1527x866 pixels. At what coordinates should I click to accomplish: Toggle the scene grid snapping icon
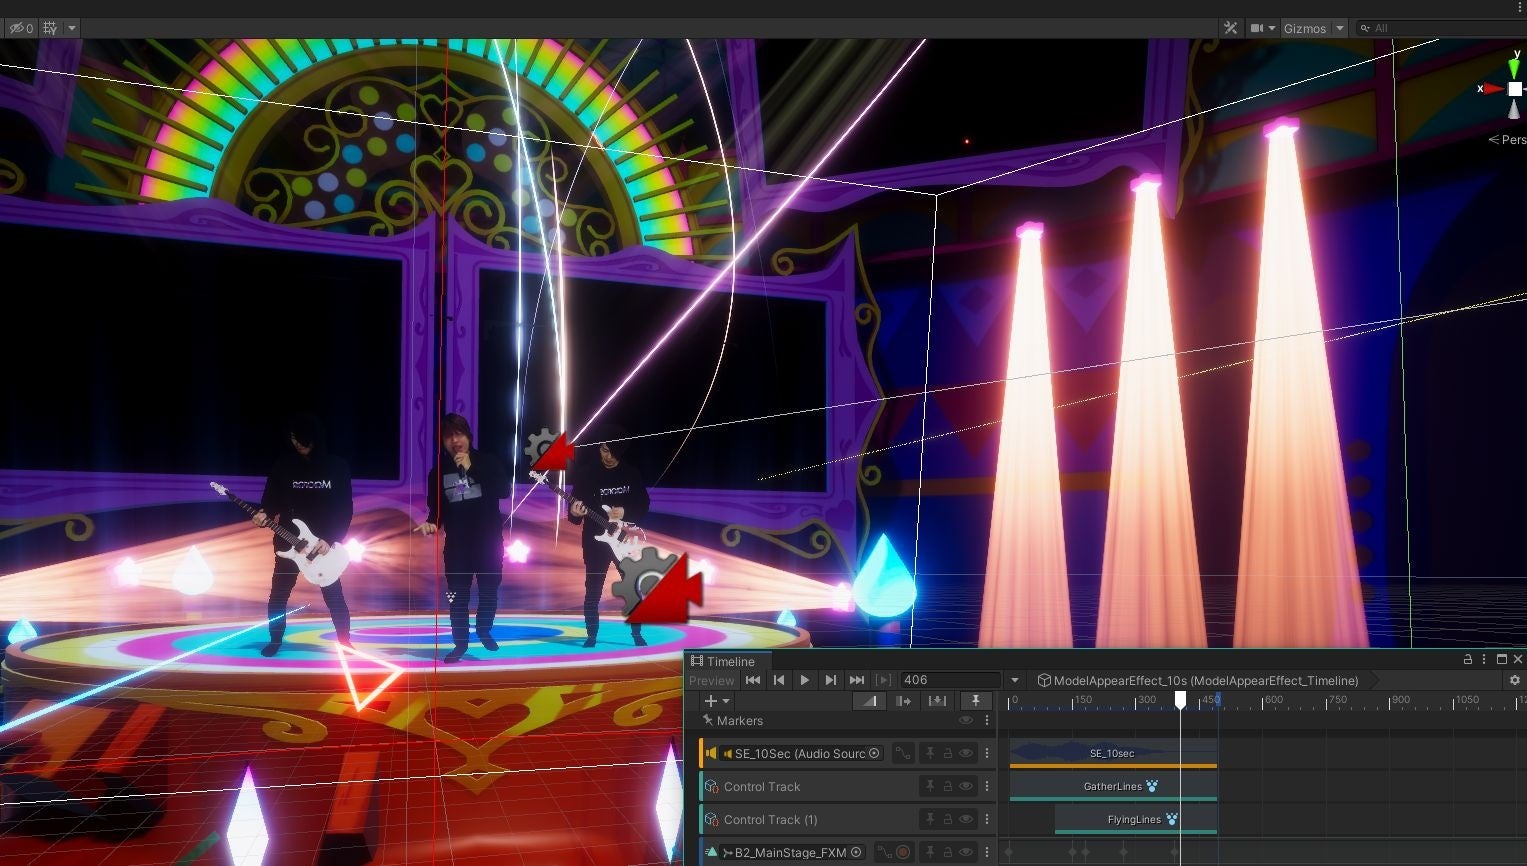[x=50, y=28]
